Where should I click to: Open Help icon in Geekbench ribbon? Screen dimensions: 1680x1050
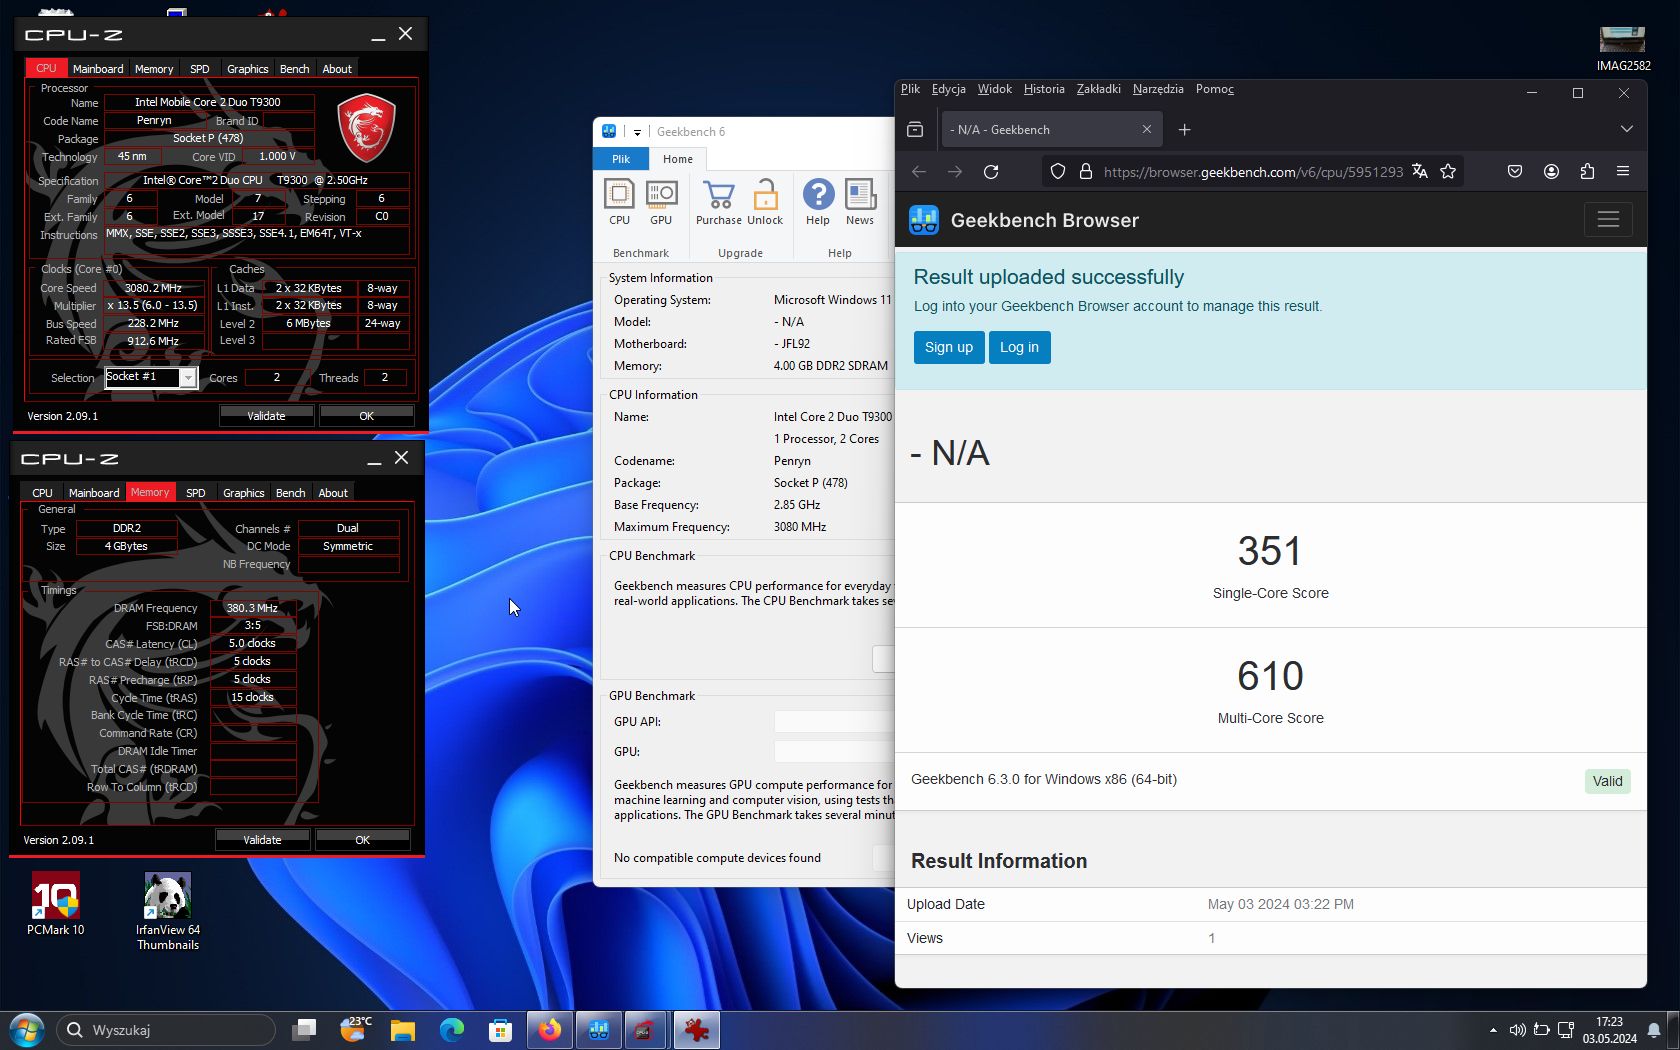click(x=818, y=201)
